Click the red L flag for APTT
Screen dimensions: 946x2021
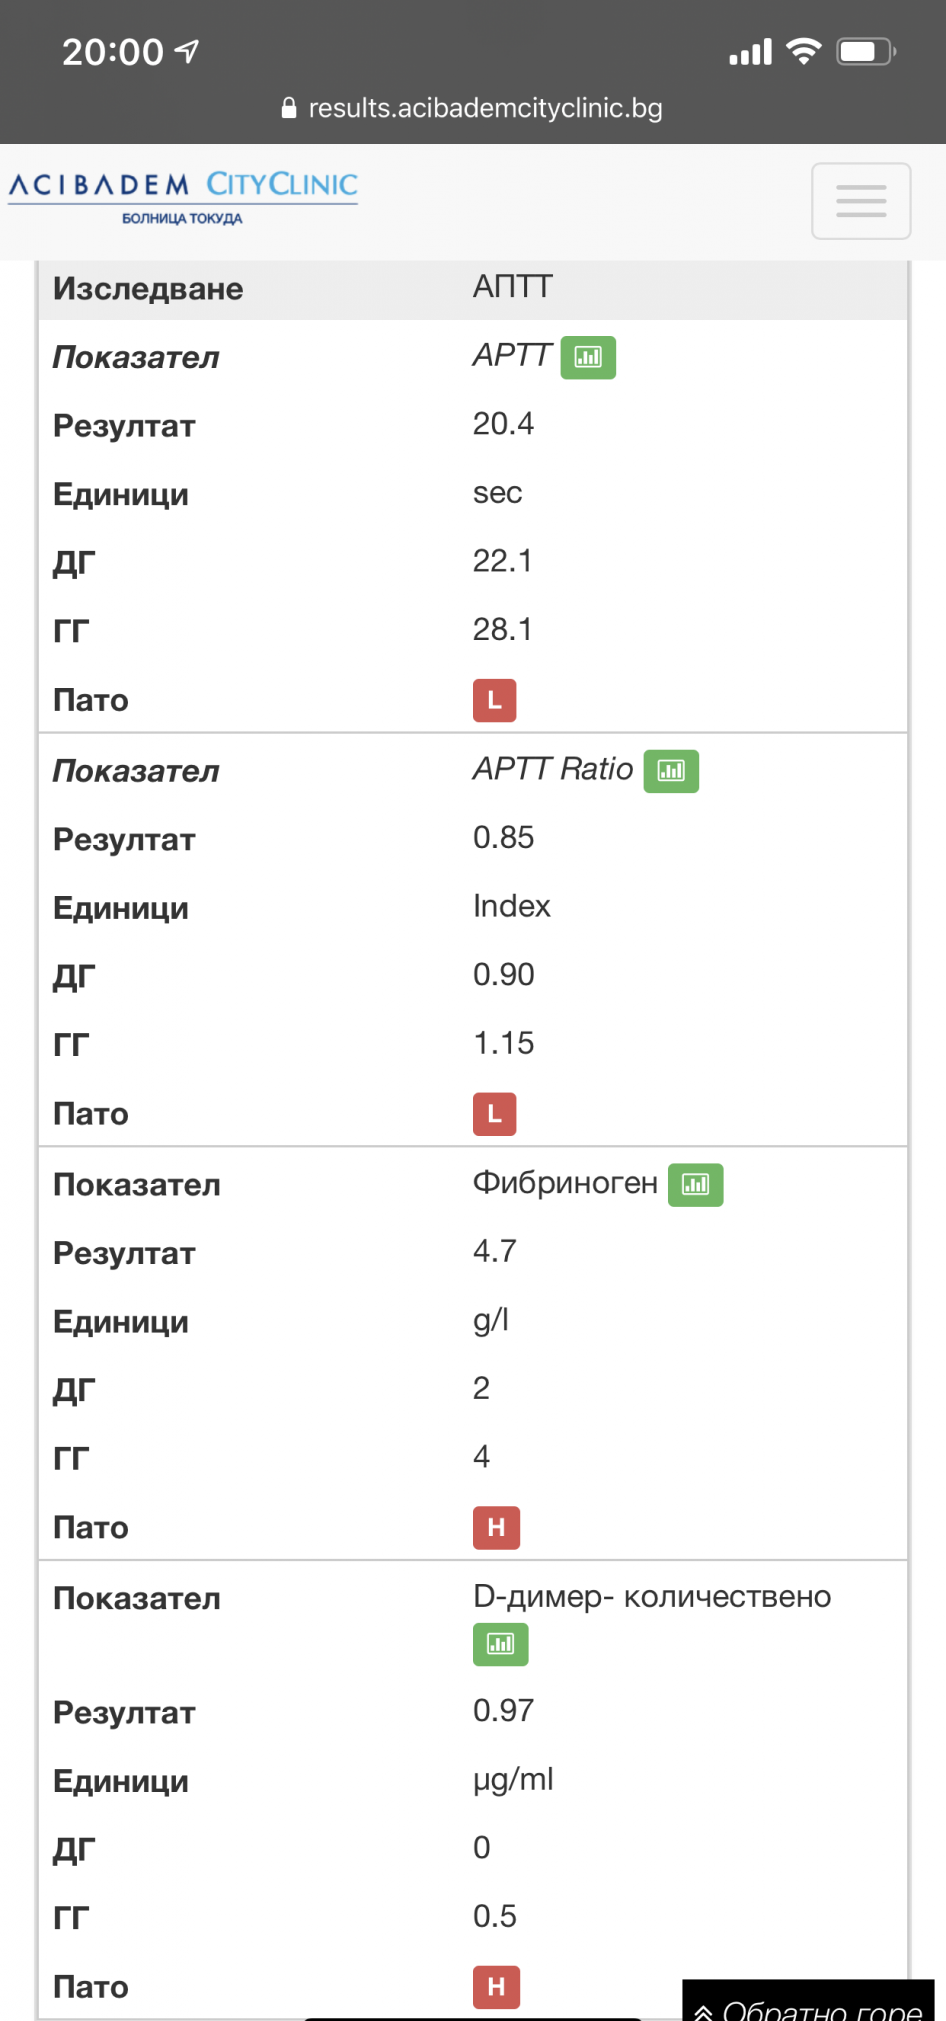click(x=494, y=700)
